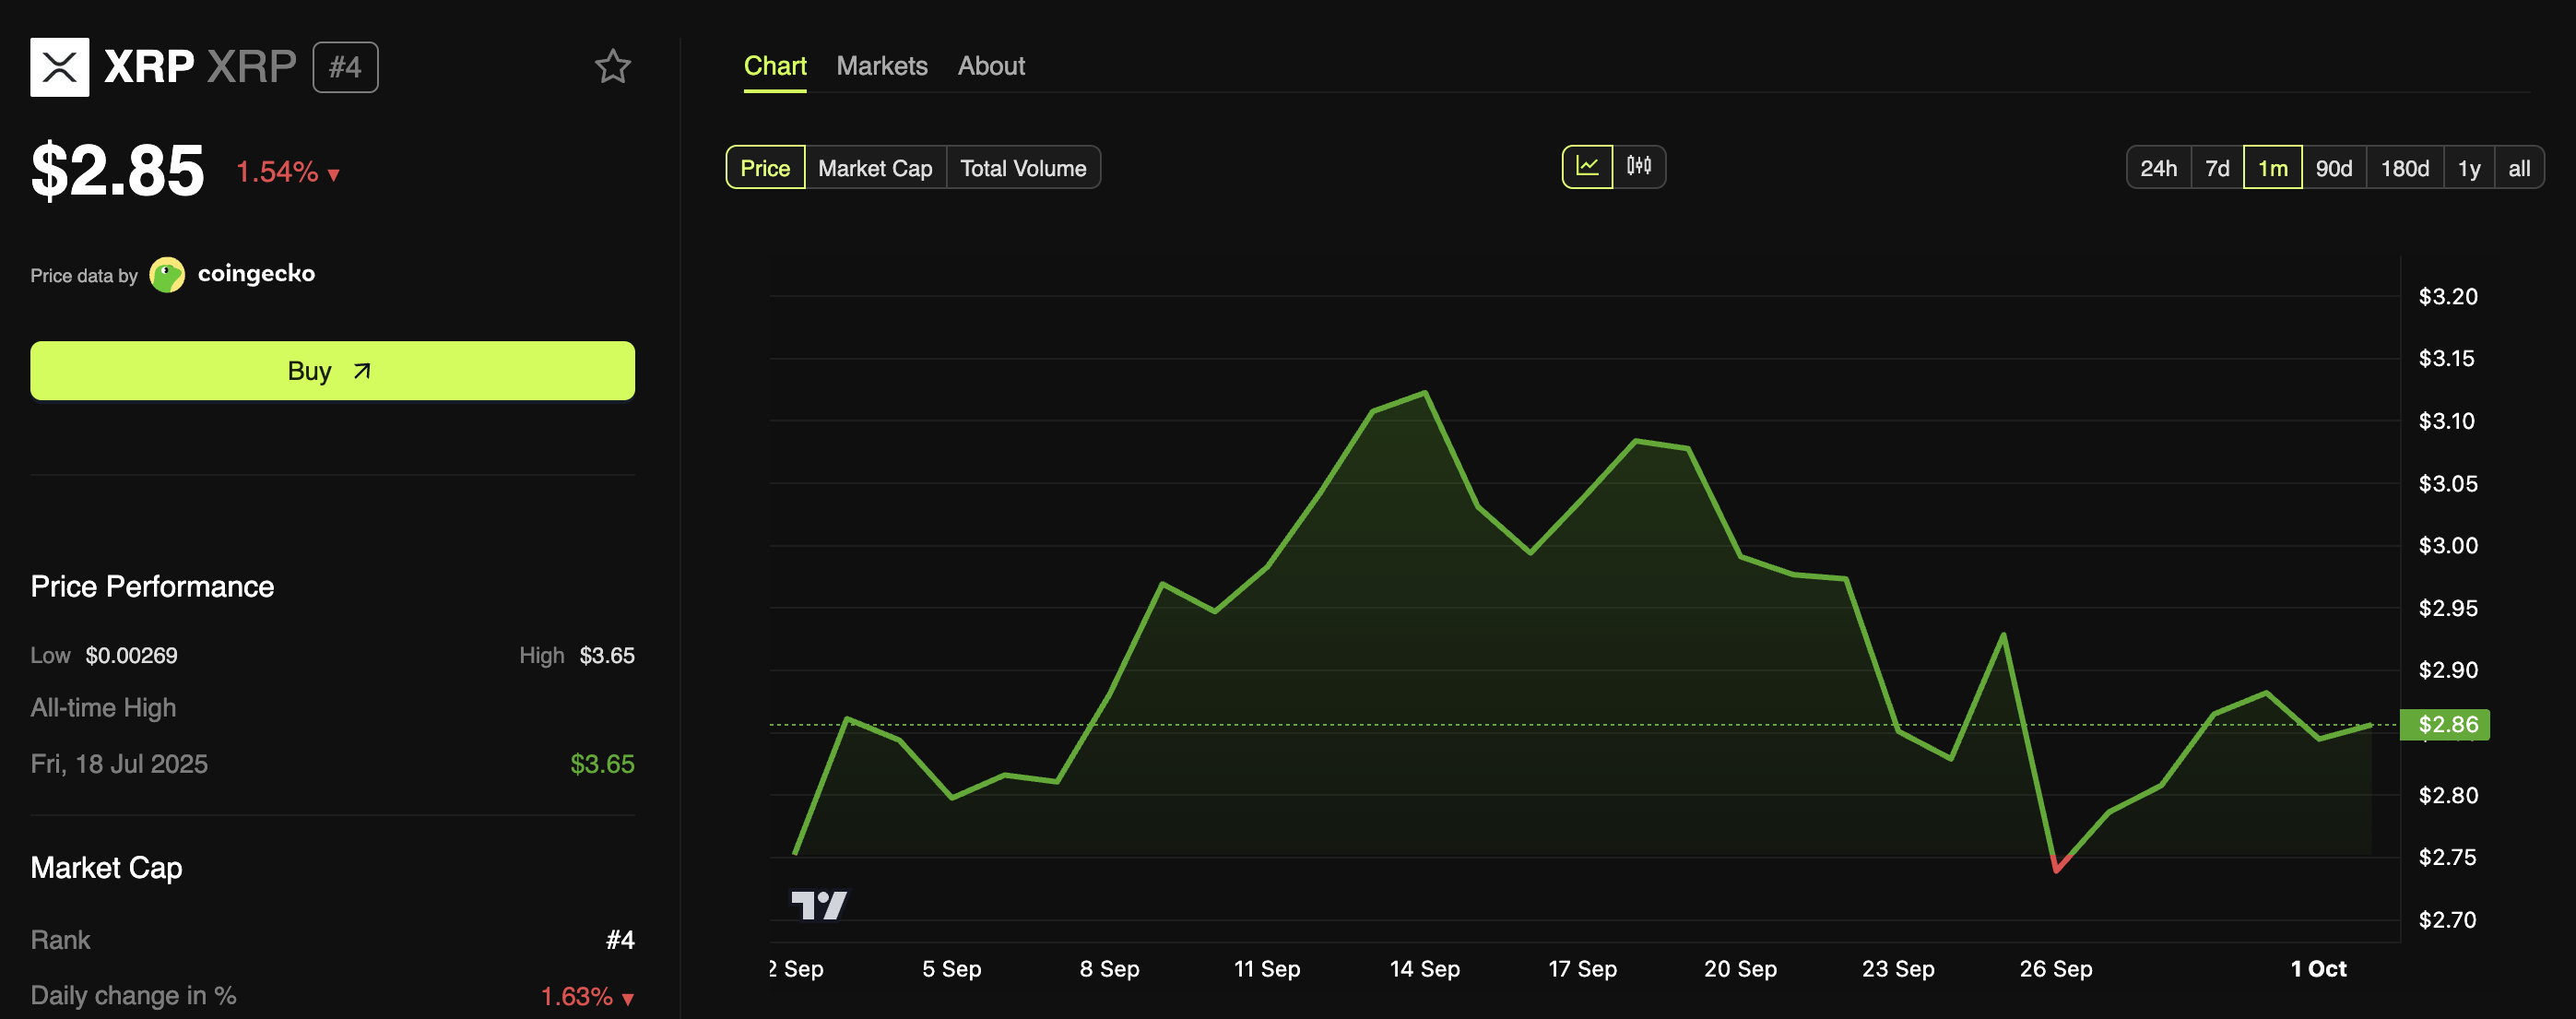Image resolution: width=2576 pixels, height=1019 pixels.
Task: Click the favorite star icon
Action: (x=612, y=67)
